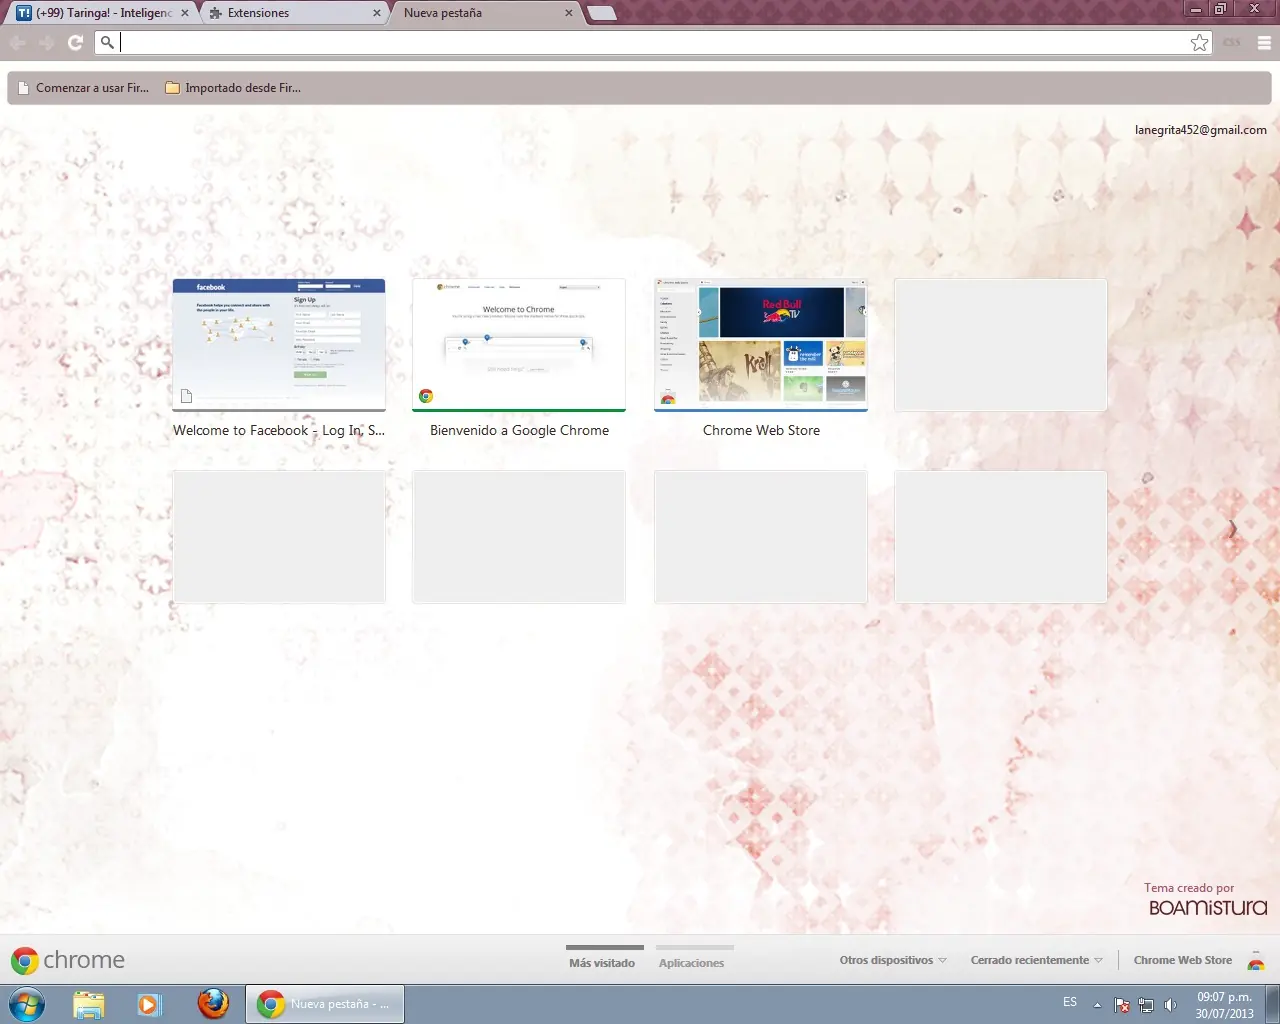Expand the Cerrado recientemente dropdown
1280x1024 pixels.
click(1037, 960)
